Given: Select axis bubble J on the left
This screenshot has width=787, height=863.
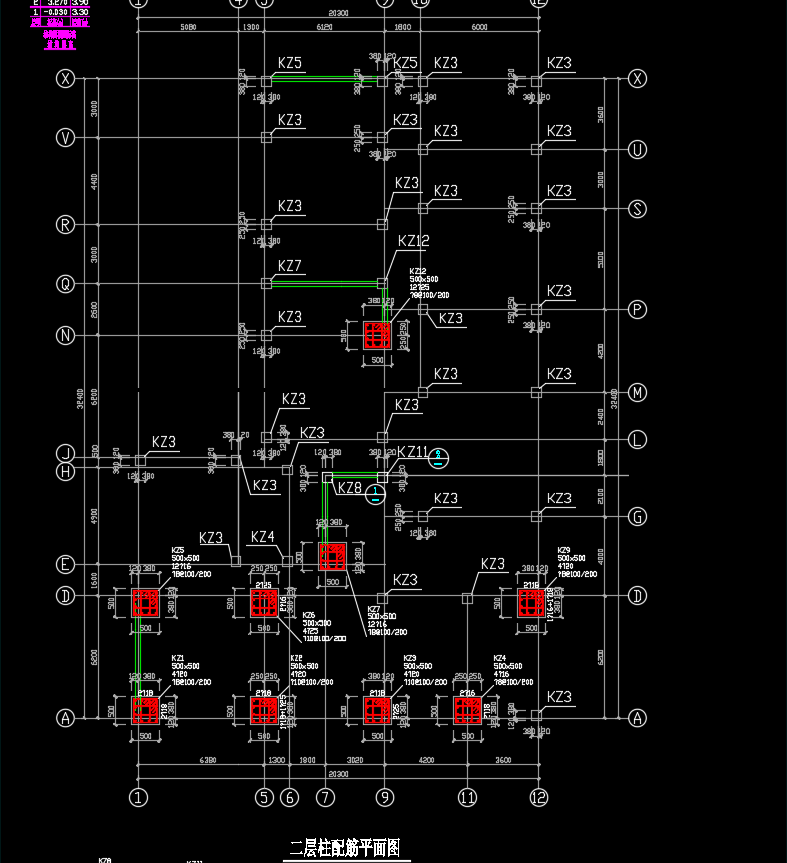Looking at the screenshot, I should (65, 454).
